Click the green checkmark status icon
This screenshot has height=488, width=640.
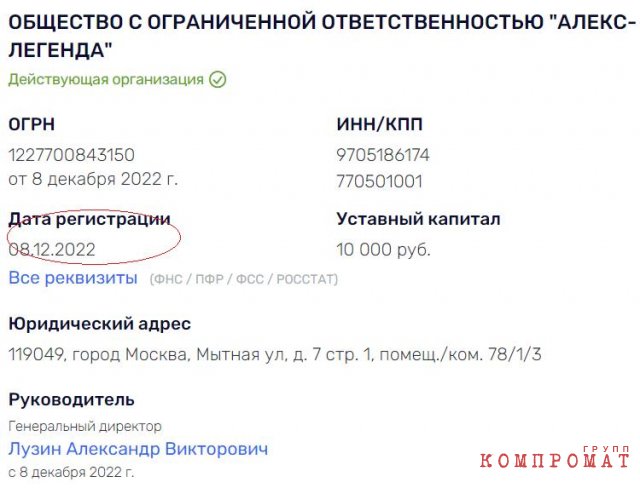click(x=218, y=79)
